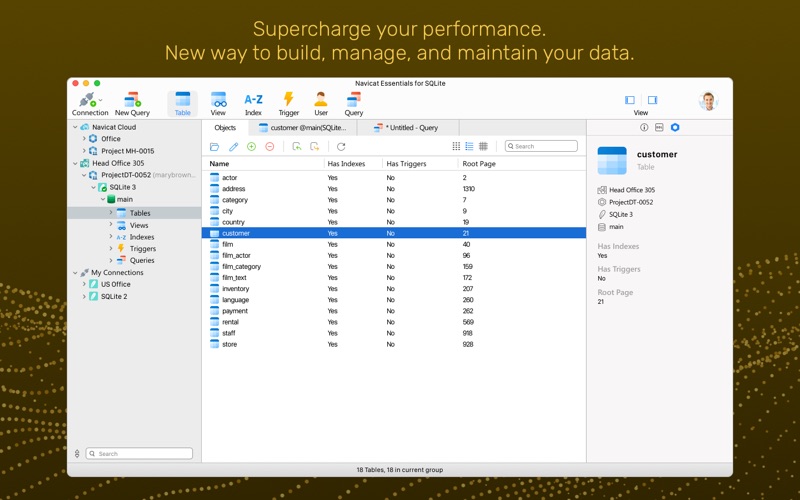Viewport: 800px width, 500px height.
Task: Select the store table row
Action: tap(394, 344)
